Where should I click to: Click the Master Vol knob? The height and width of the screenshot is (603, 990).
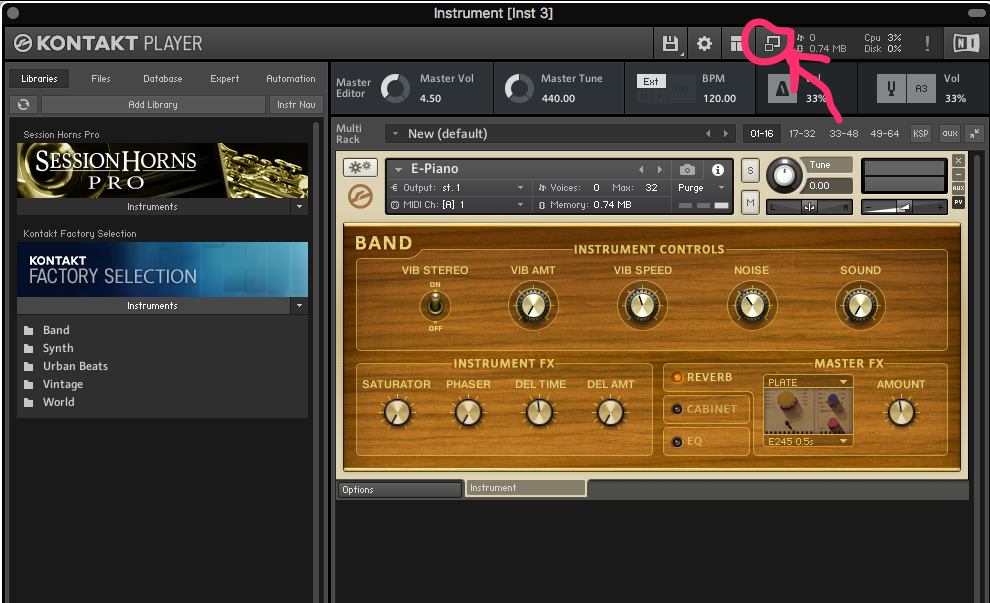pos(395,88)
